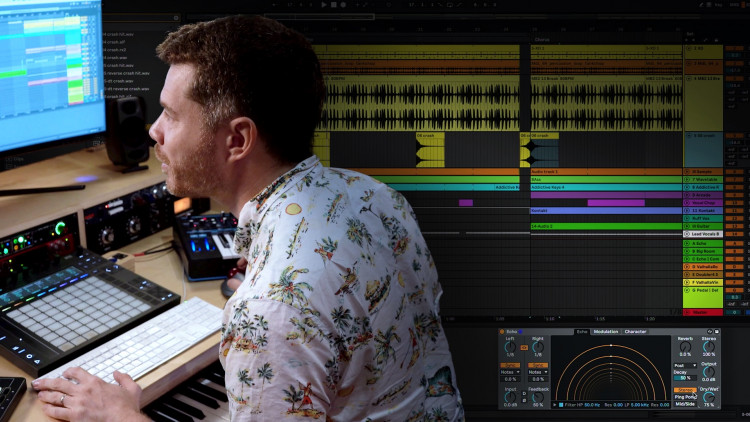The image size is (750, 422).
Task: Fold the G Pedal Del return track arrow
Action: click(x=688, y=290)
